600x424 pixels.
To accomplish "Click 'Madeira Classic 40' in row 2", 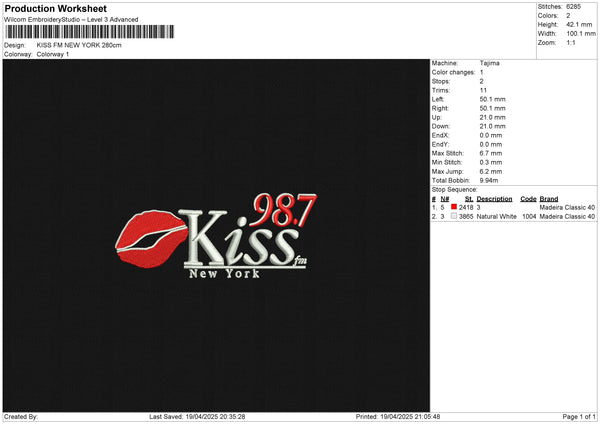I will [x=567, y=217].
